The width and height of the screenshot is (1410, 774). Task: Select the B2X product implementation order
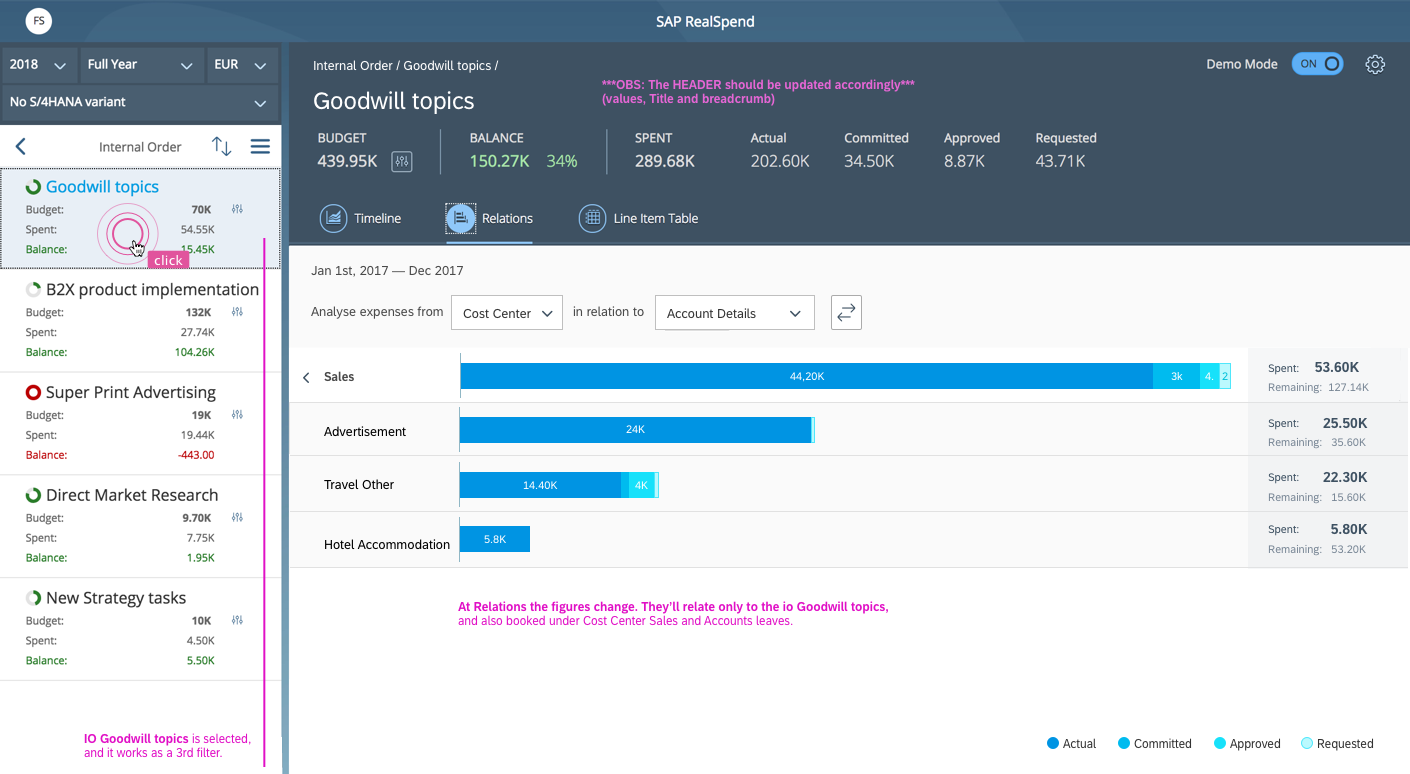click(140, 320)
